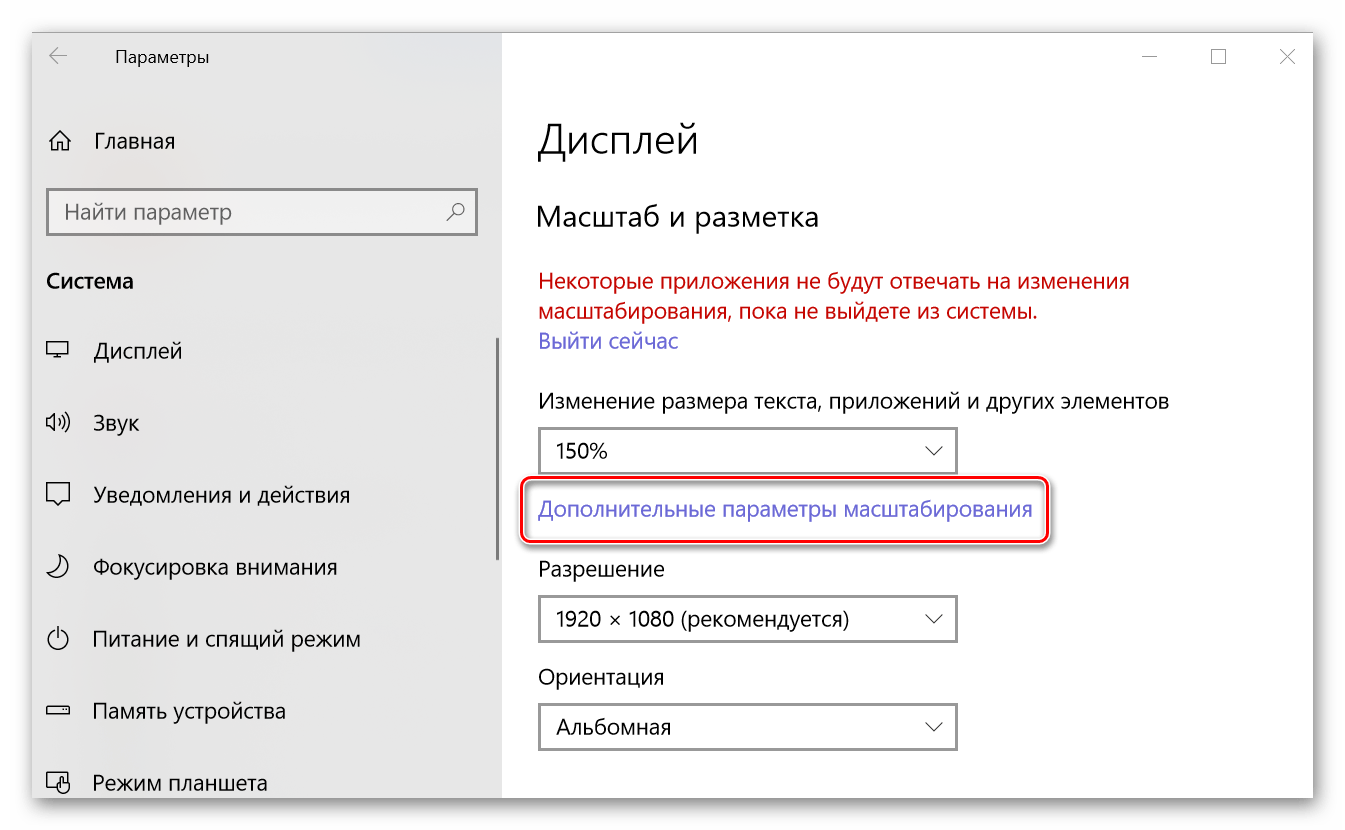
Task: Click the sidebar vertical scrollbar
Action: tap(497, 450)
